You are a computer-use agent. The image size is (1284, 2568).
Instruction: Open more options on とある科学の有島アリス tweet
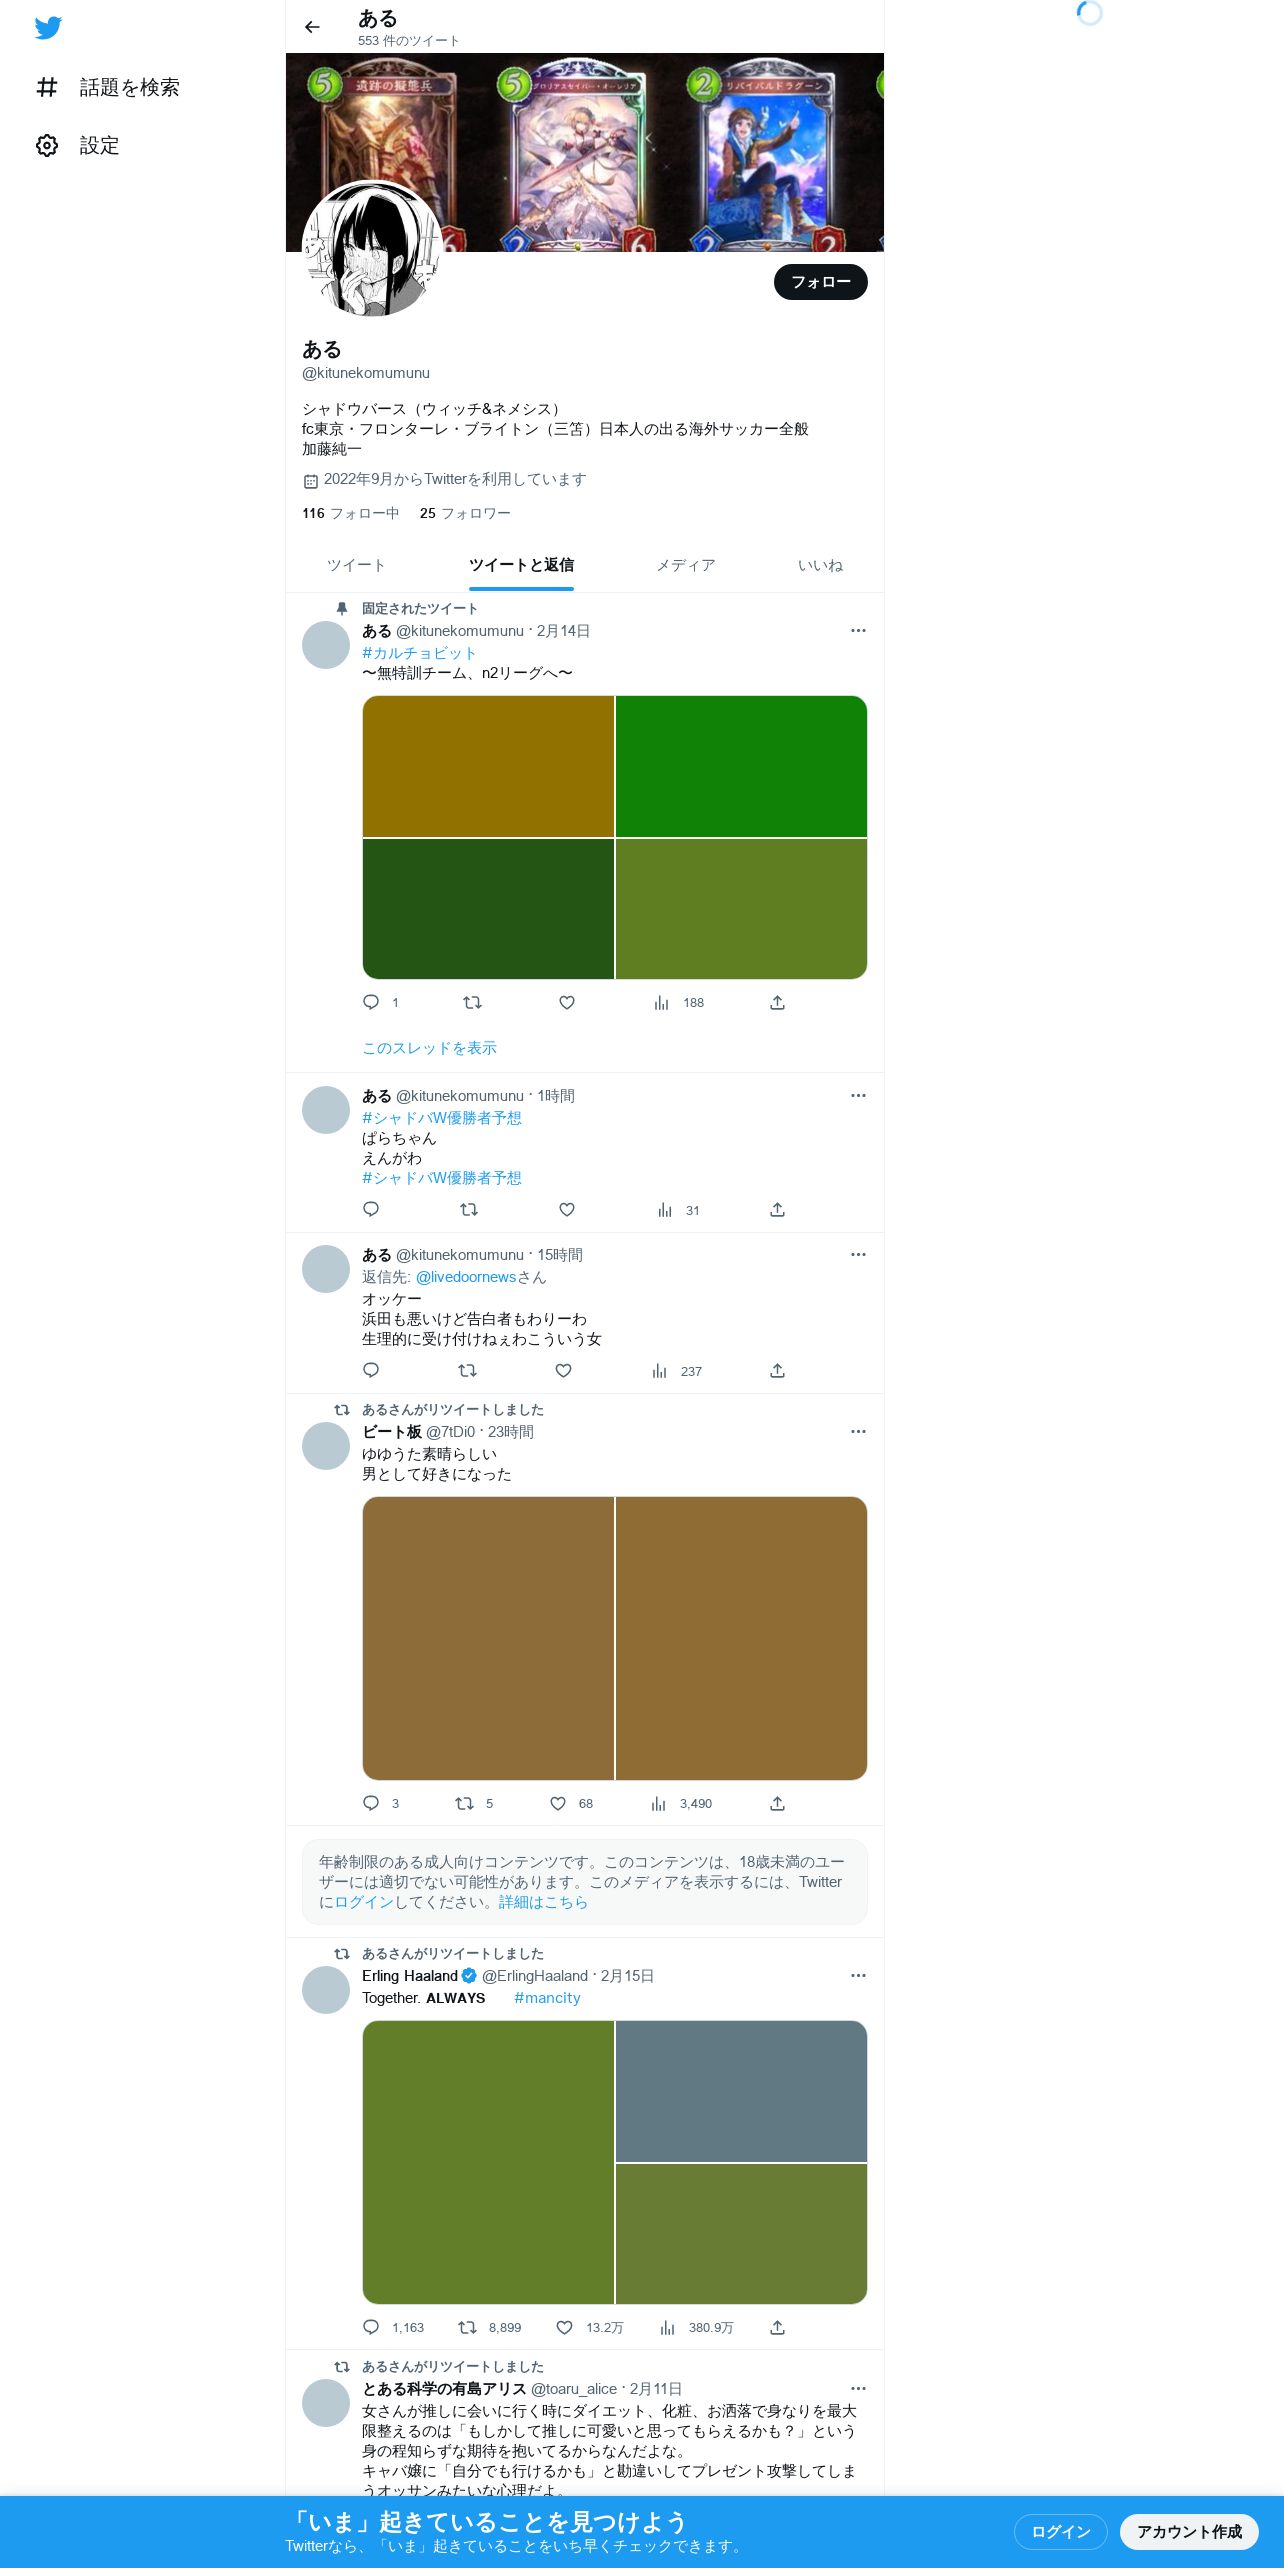pyautogui.click(x=858, y=2389)
